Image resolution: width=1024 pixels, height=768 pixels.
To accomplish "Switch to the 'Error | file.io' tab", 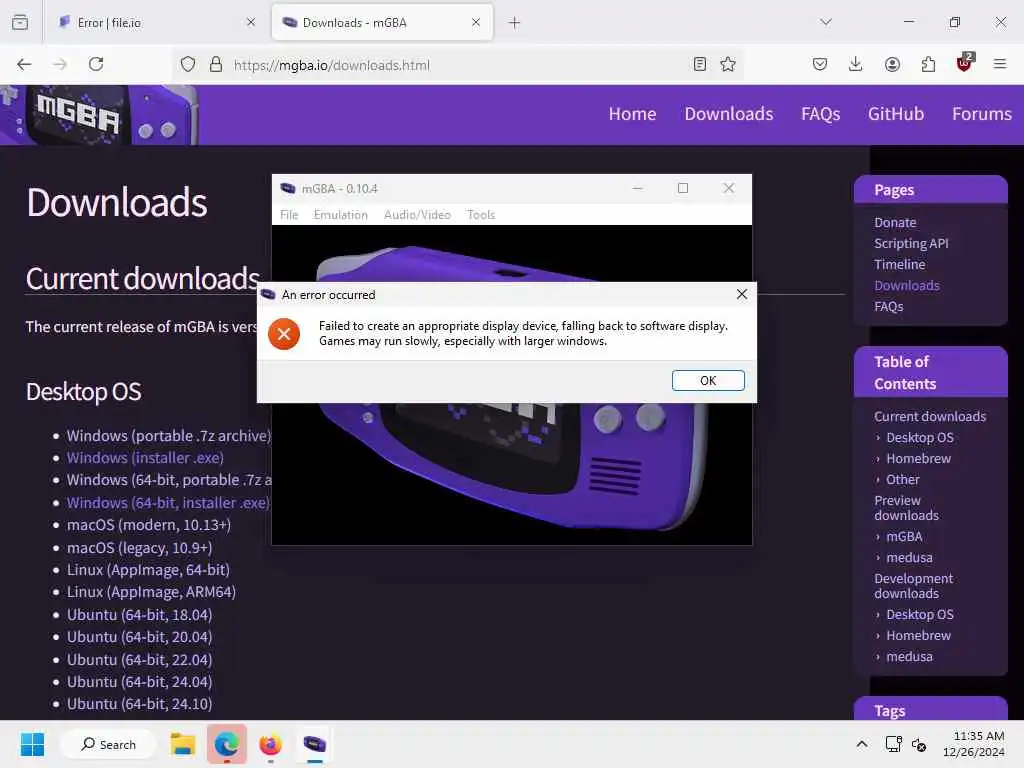I will (x=157, y=22).
